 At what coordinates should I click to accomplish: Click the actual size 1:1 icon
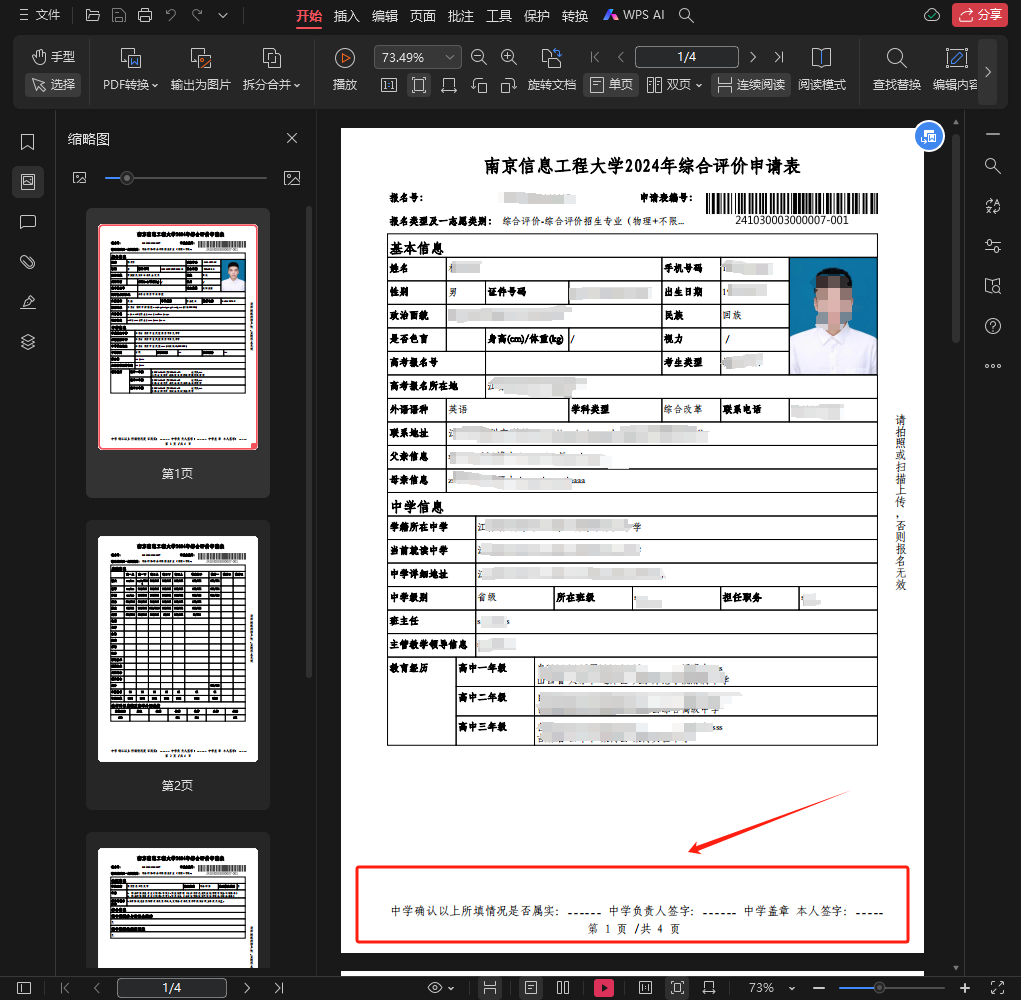[389, 85]
